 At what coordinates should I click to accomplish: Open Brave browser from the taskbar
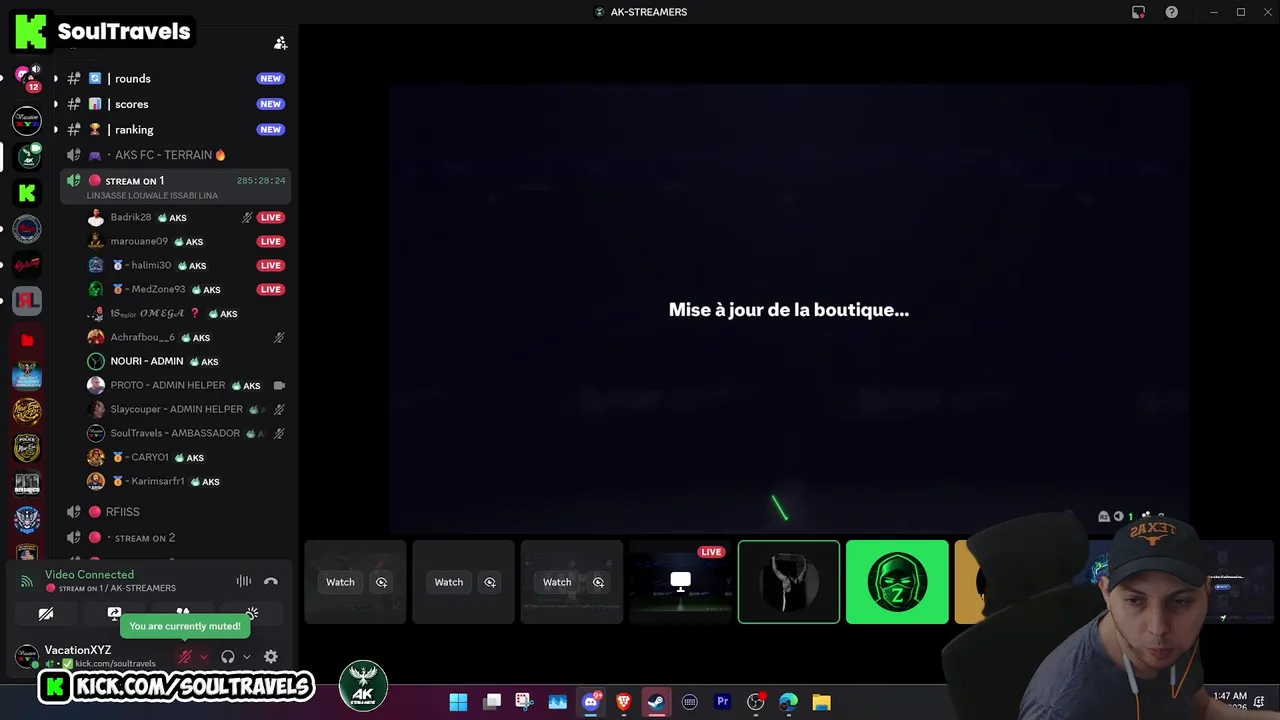coord(623,702)
